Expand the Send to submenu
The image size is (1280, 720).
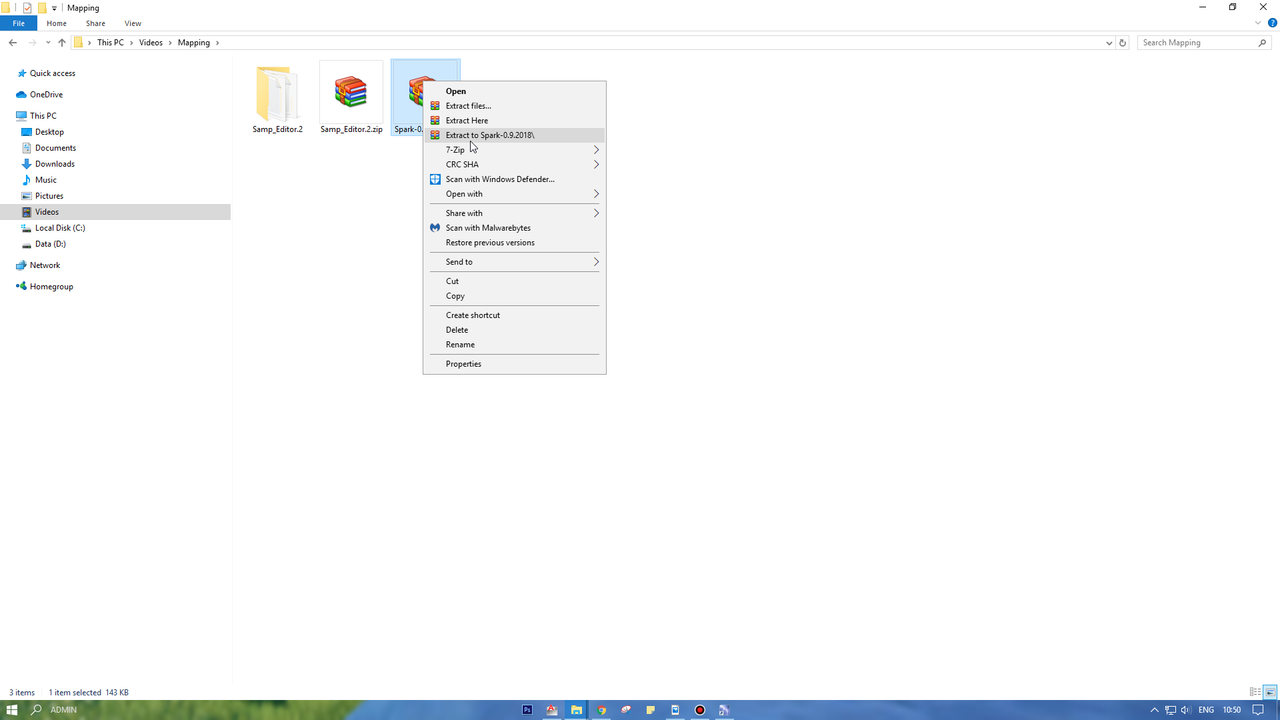pyautogui.click(x=596, y=262)
